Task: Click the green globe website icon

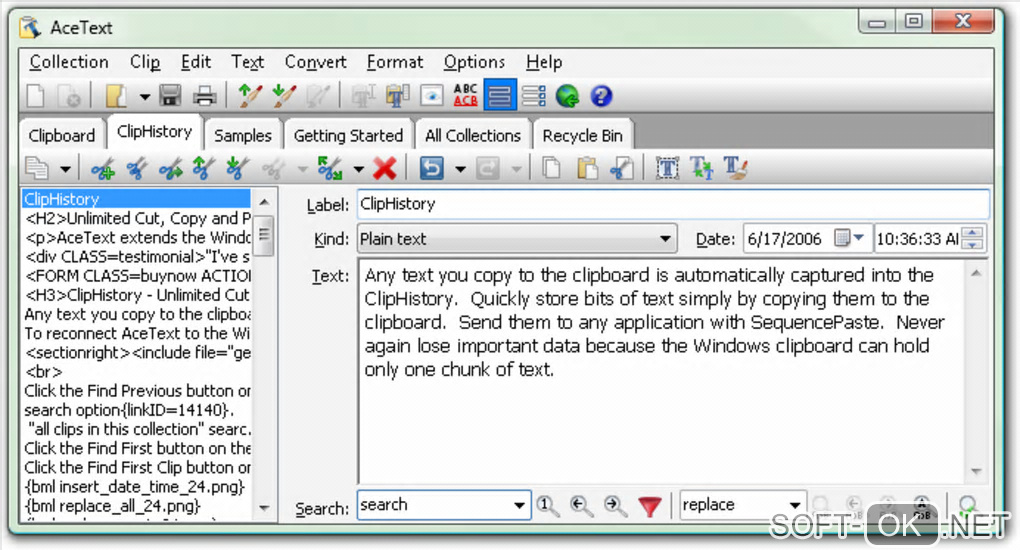Action: (x=567, y=96)
